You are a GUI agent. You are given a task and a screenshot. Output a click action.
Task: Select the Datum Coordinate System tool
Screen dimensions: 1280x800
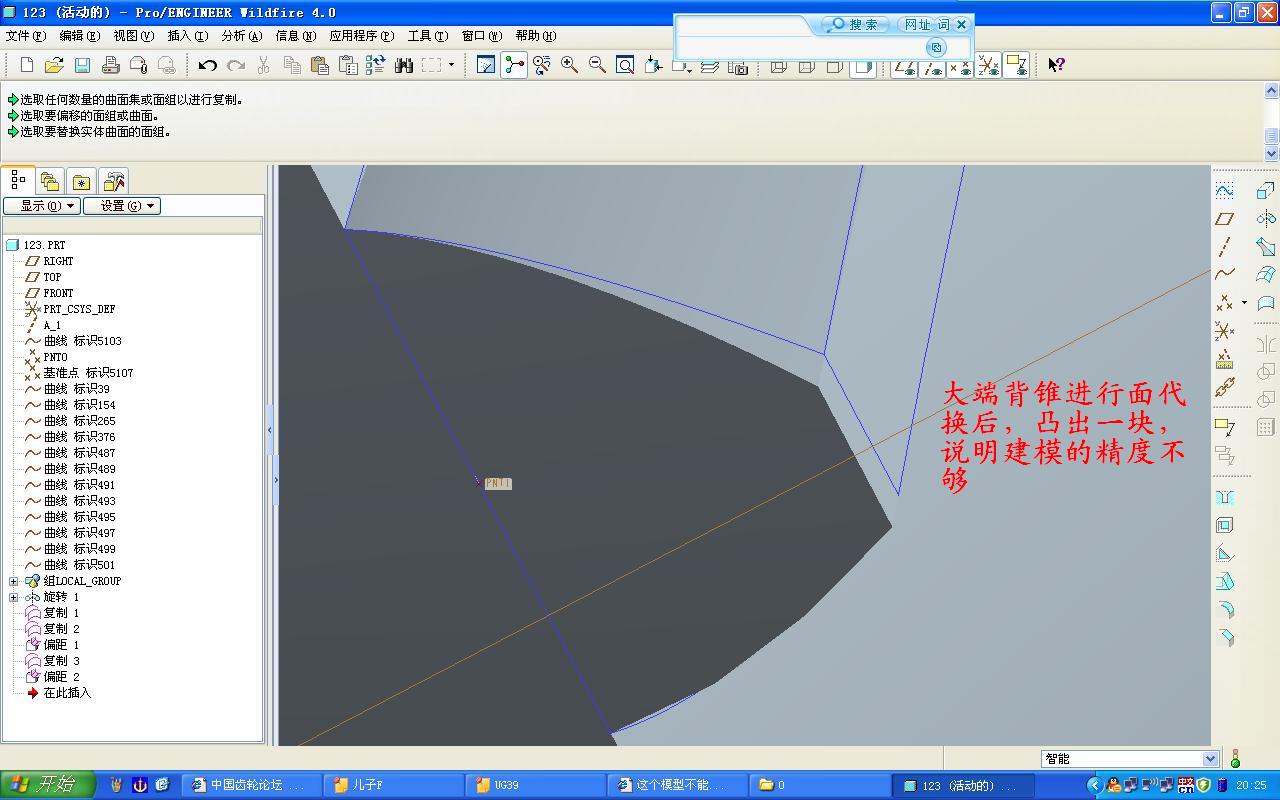[x=1224, y=330]
